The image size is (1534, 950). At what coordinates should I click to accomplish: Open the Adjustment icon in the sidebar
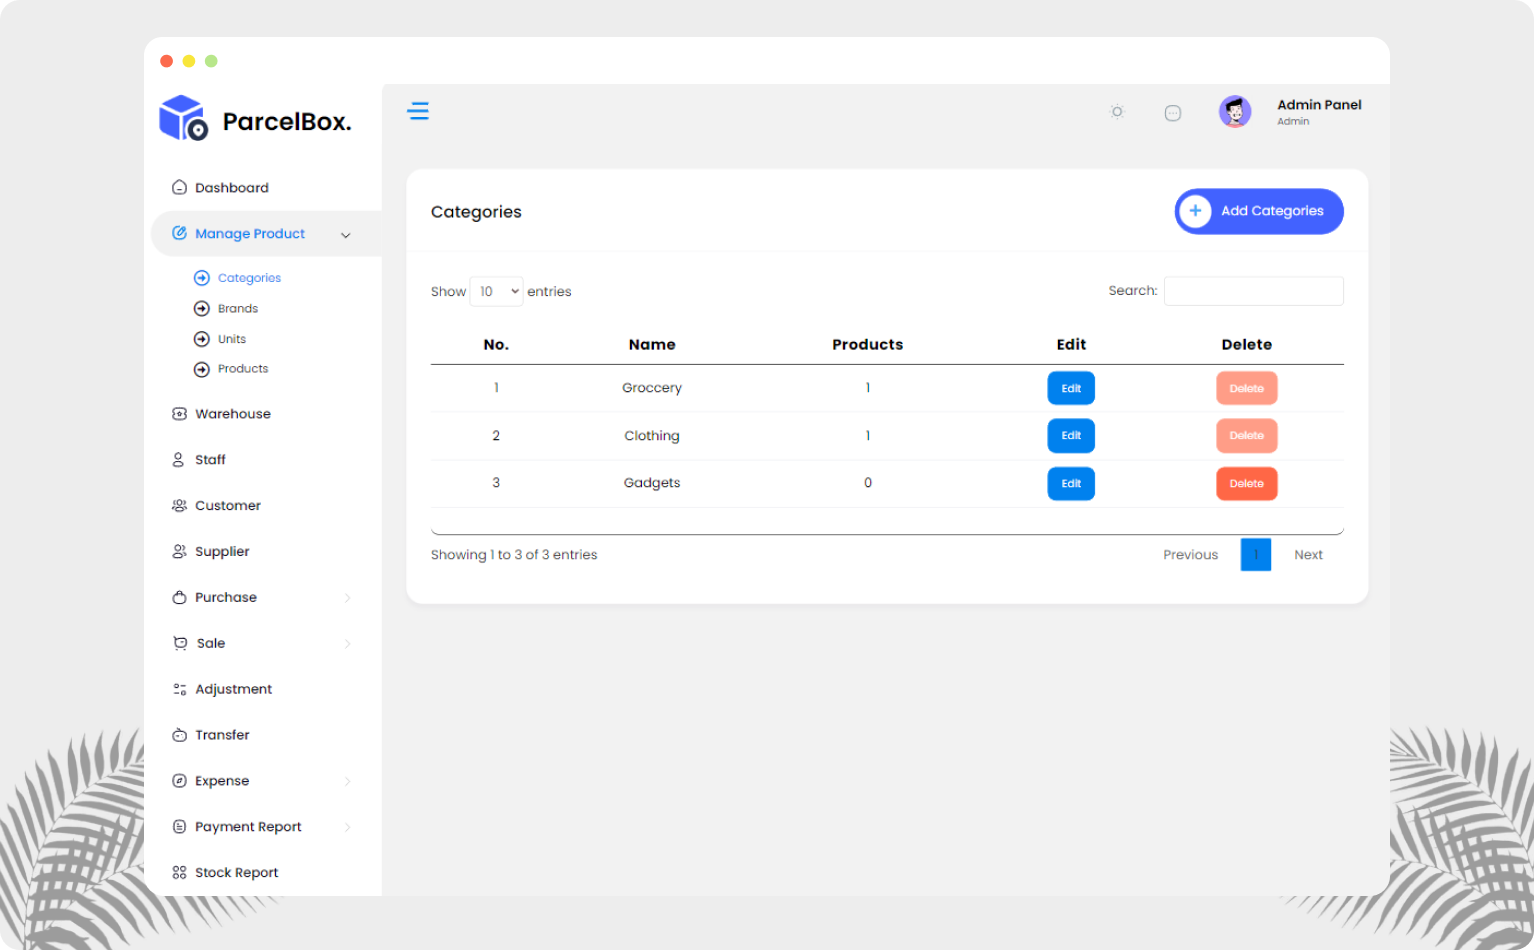[x=178, y=689]
